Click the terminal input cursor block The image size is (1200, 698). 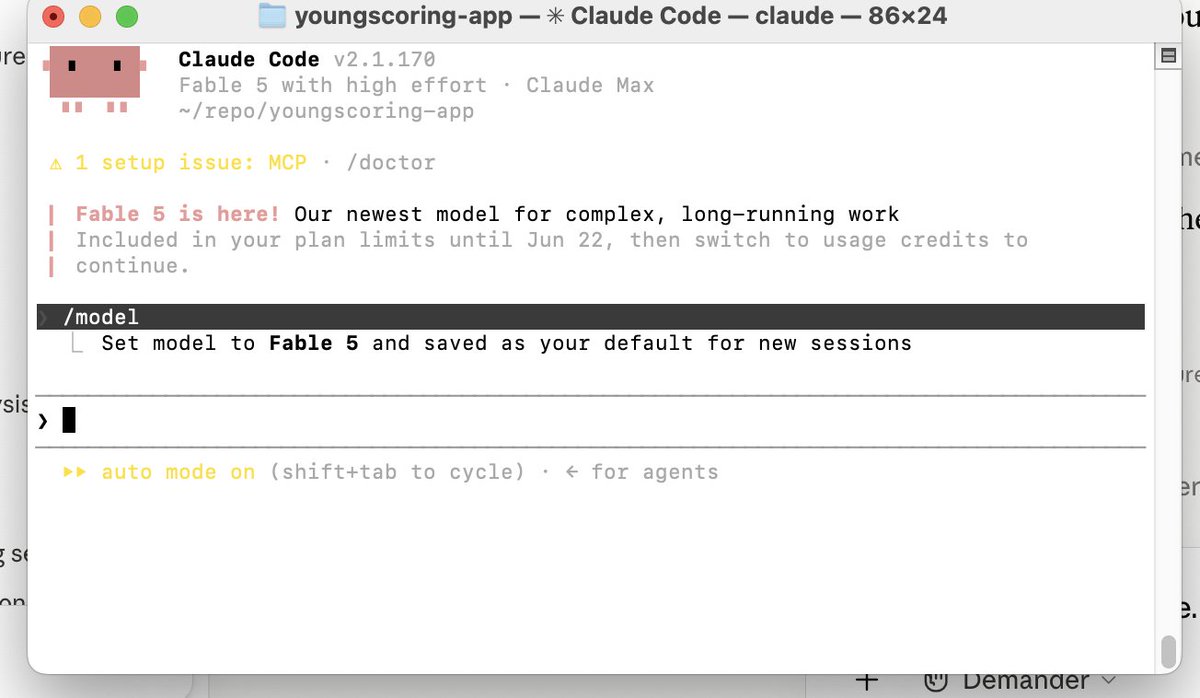[69, 420]
